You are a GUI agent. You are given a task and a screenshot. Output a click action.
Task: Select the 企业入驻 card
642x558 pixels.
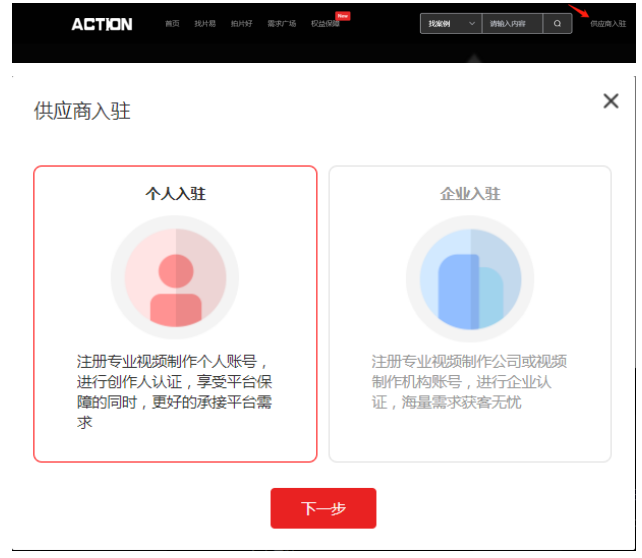coord(470,314)
